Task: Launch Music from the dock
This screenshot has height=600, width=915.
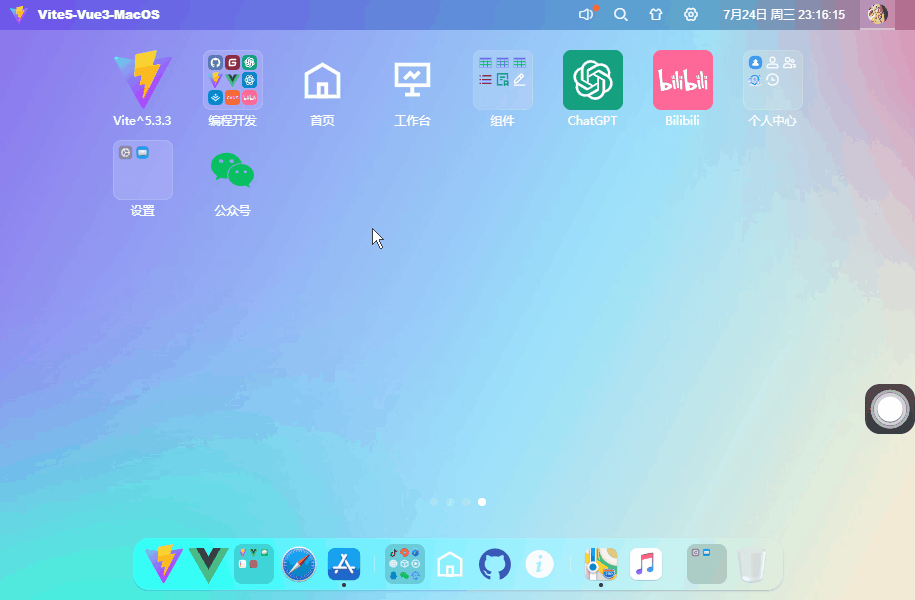Action: (x=646, y=564)
